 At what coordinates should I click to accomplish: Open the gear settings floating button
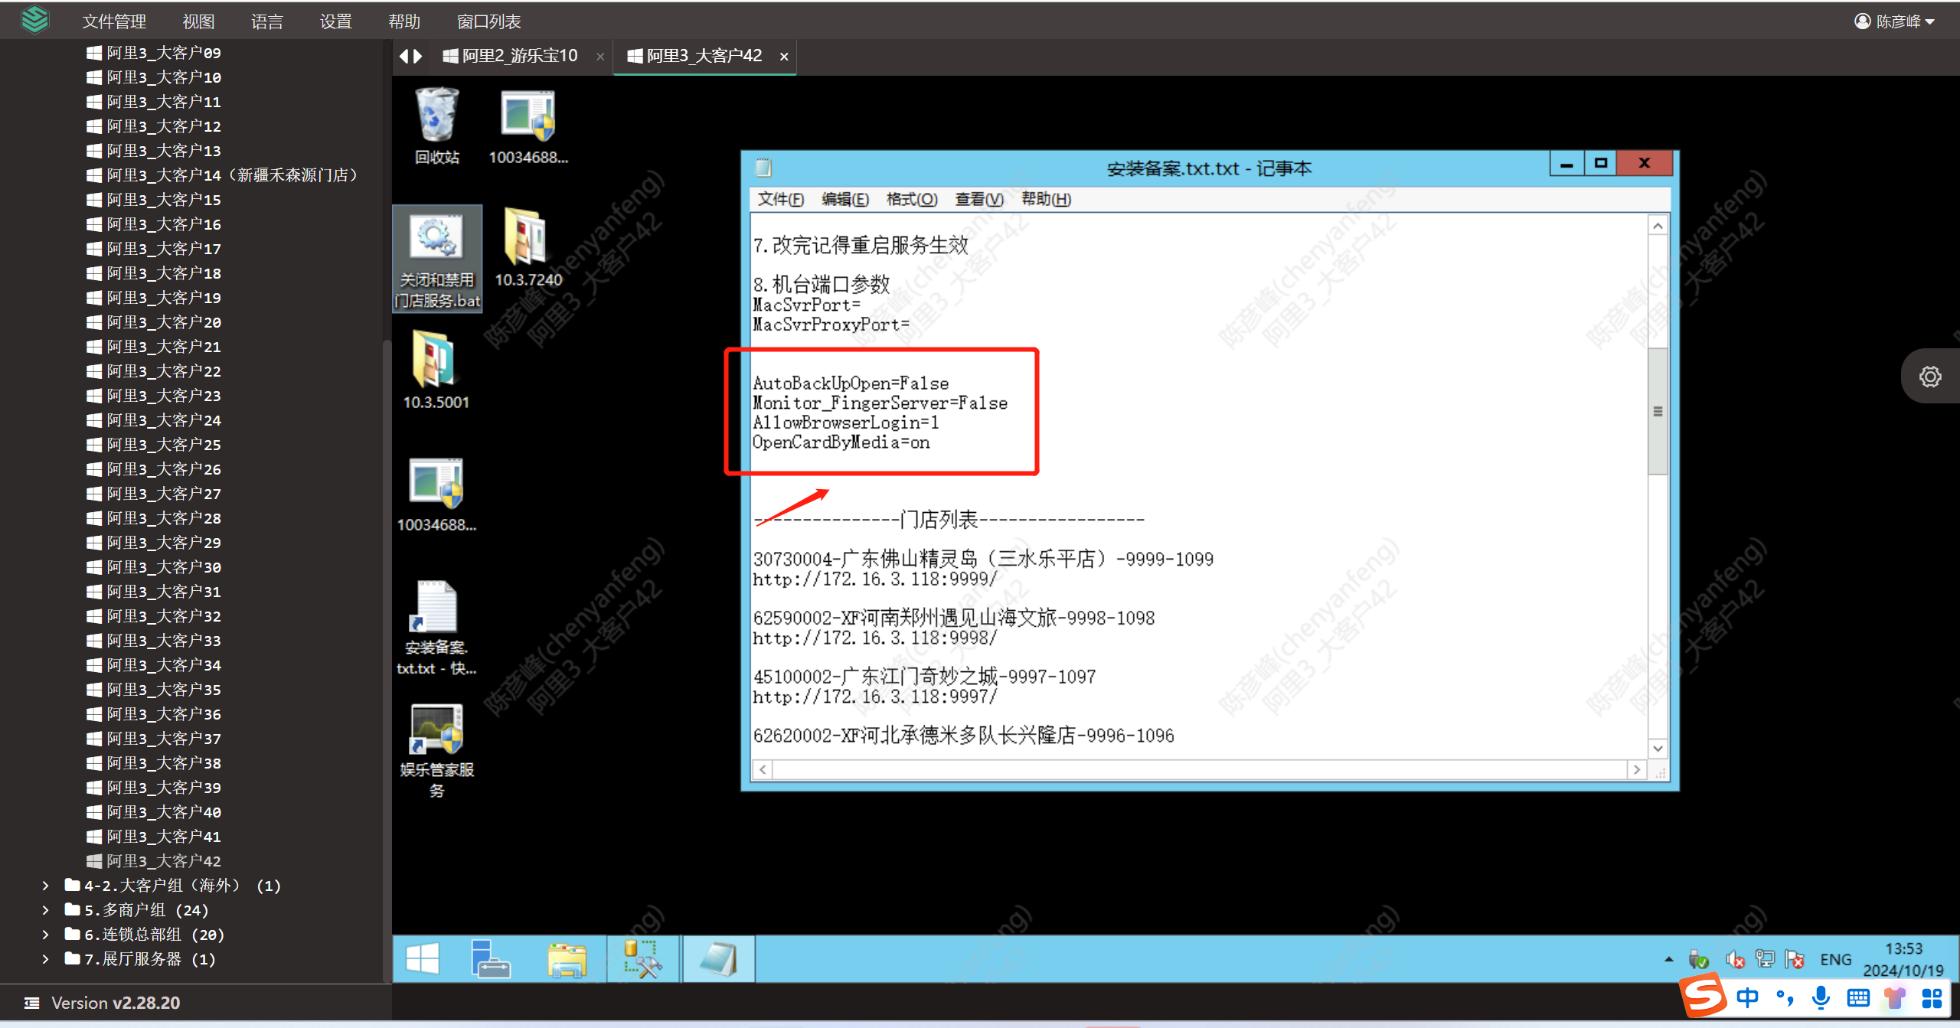pyautogui.click(x=1930, y=376)
